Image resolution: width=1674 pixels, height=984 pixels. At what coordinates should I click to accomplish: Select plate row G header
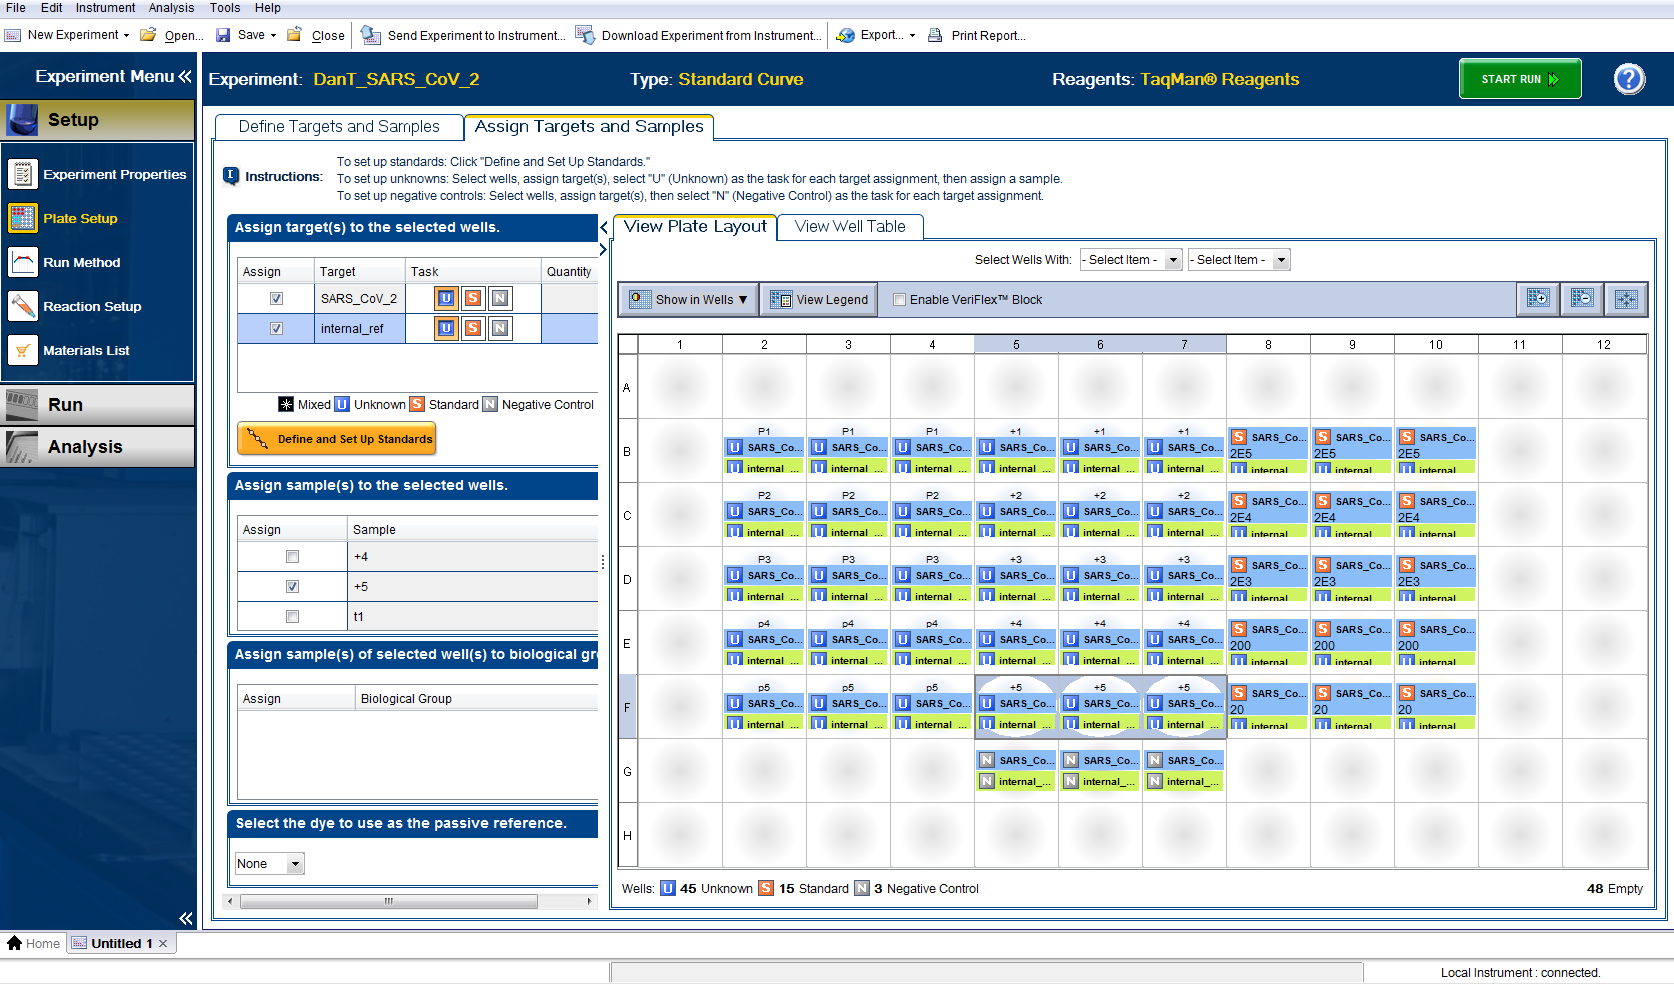[x=628, y=771]
